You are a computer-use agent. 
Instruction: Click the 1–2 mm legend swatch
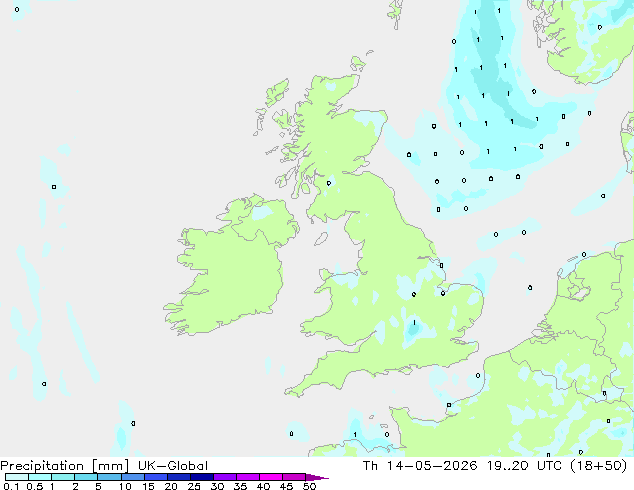[63, 477]
